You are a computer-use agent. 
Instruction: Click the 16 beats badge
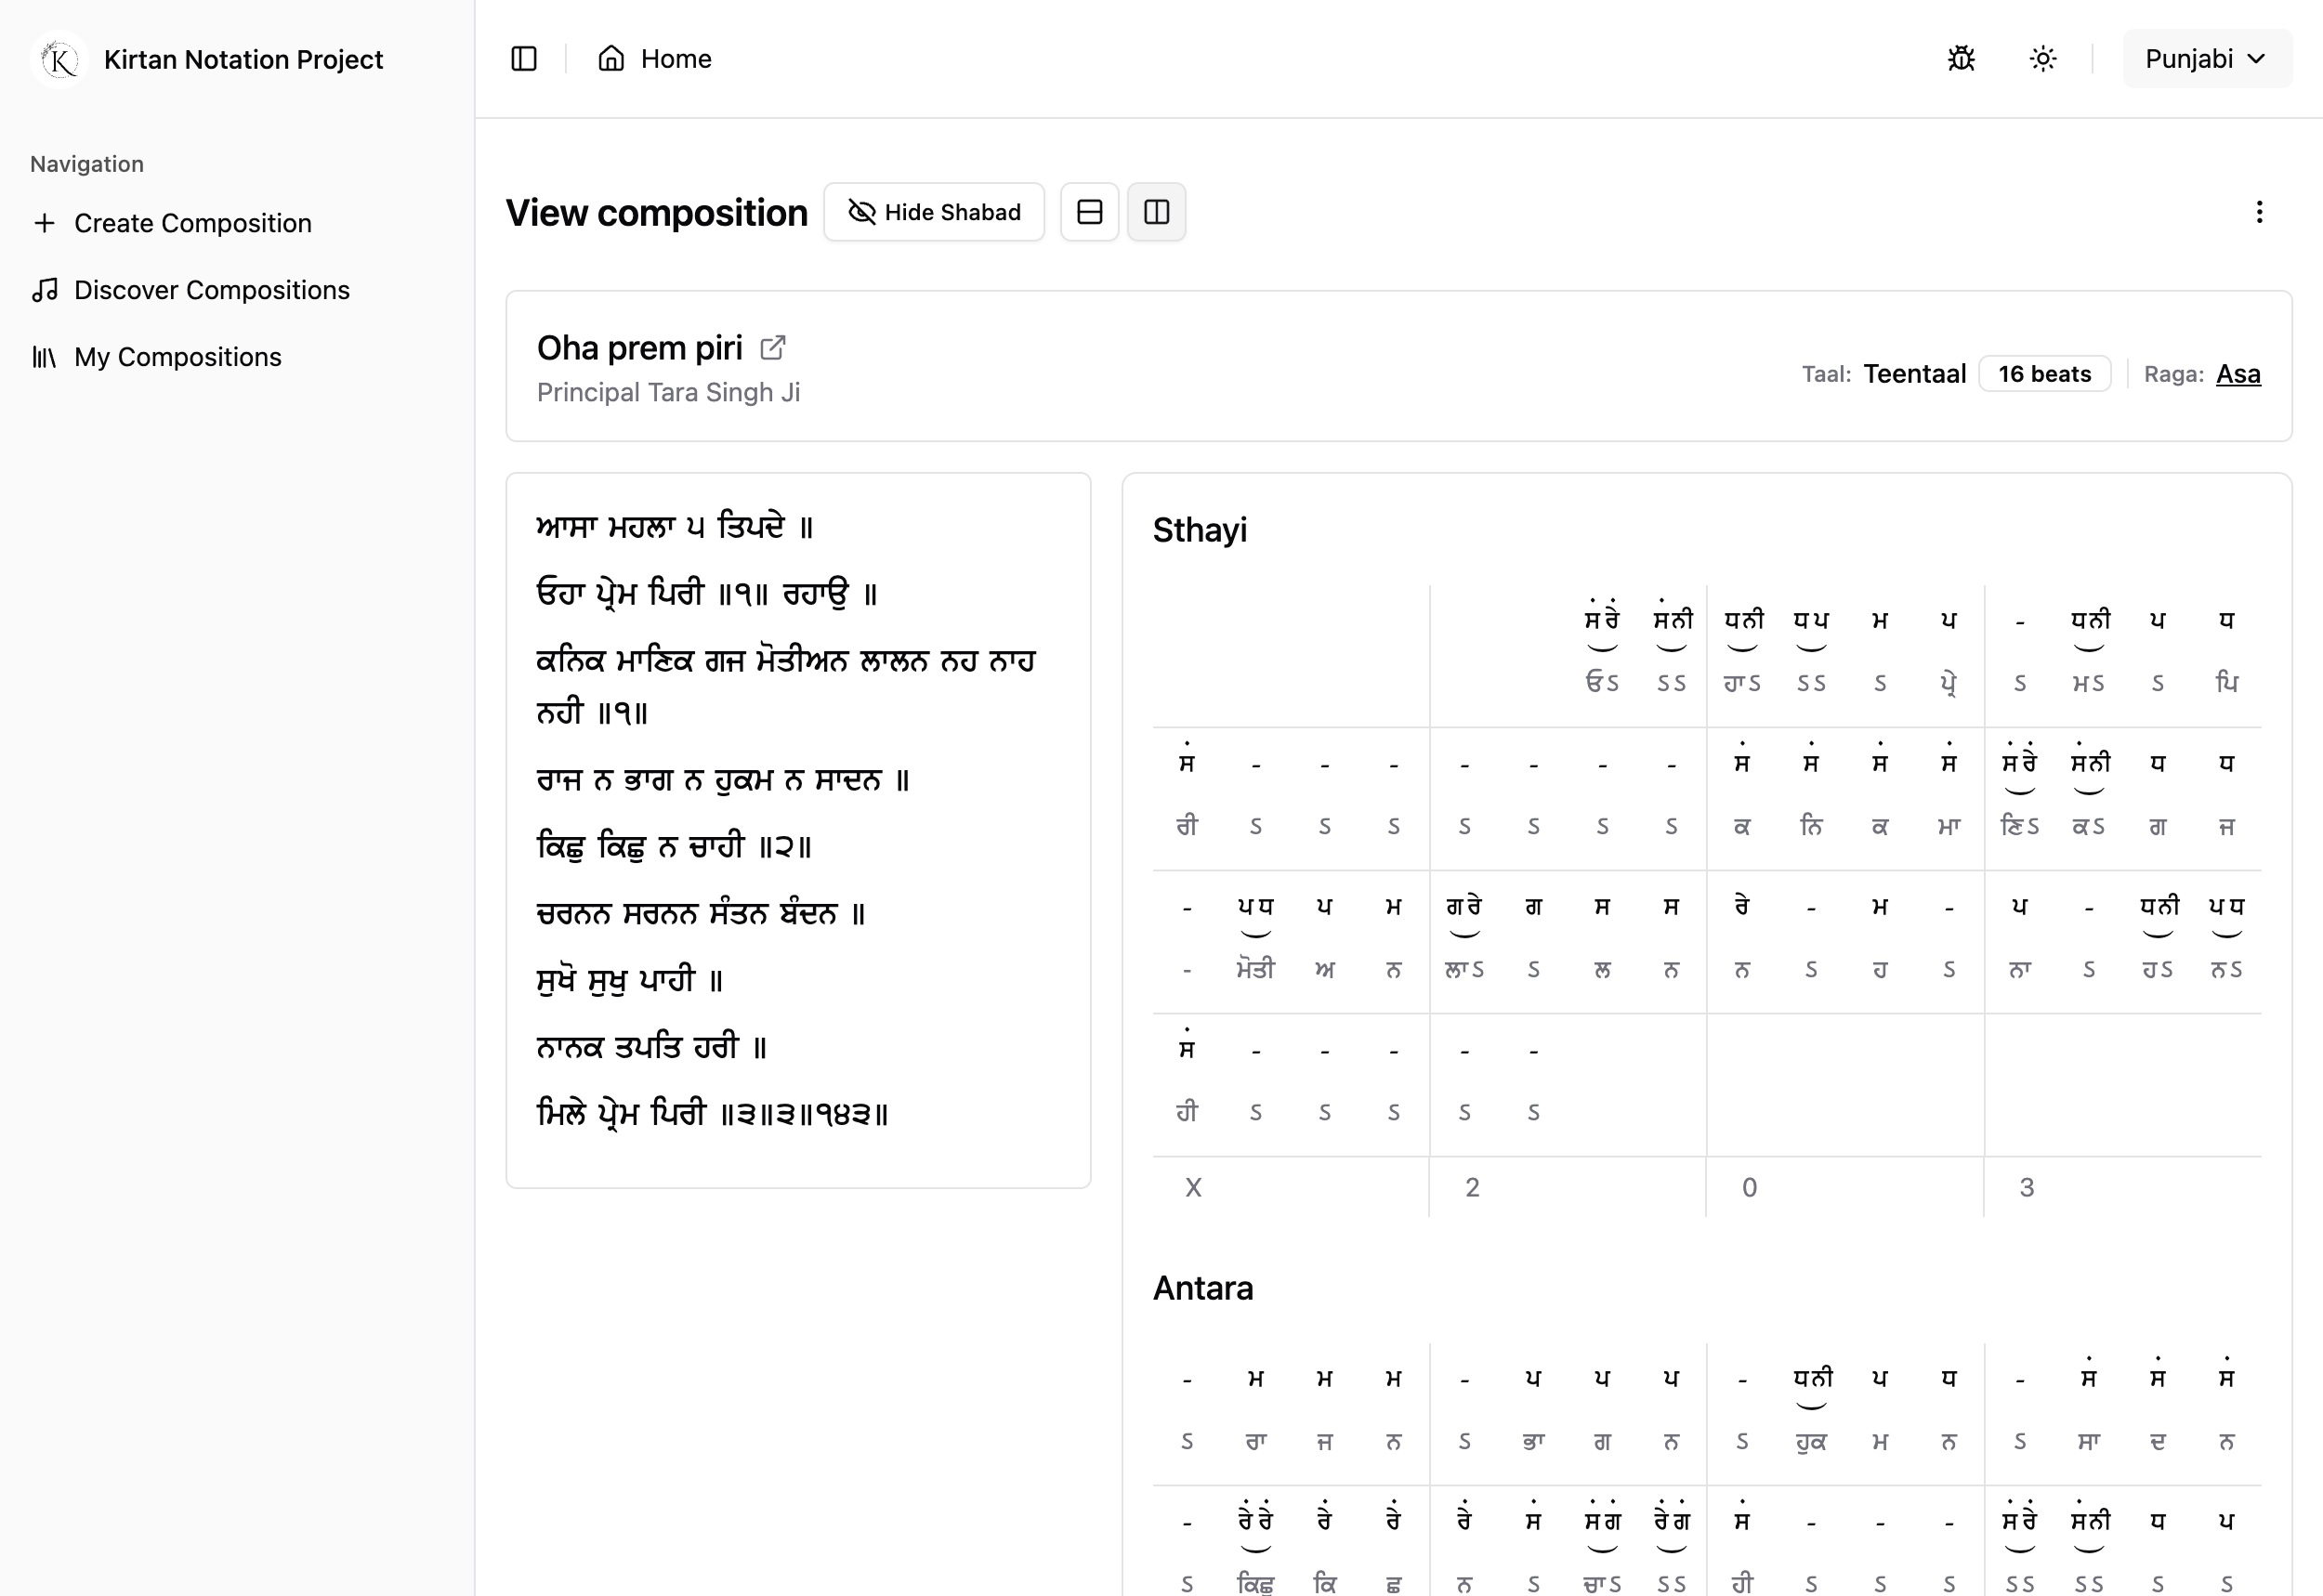pyautogui.click(x=2044, y=373)
